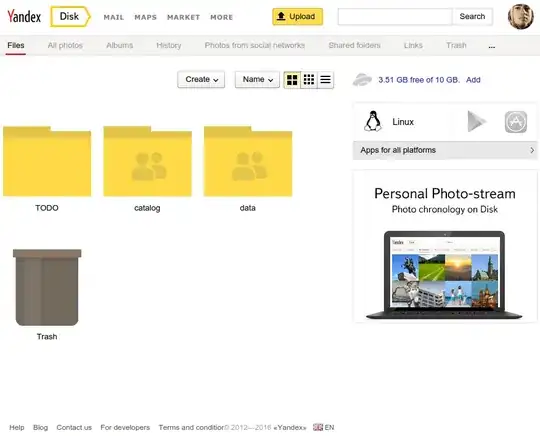The height and width of the screenshot is (436, 540).
Task: Focus the search input field
Action: click(x=395, y=17)
